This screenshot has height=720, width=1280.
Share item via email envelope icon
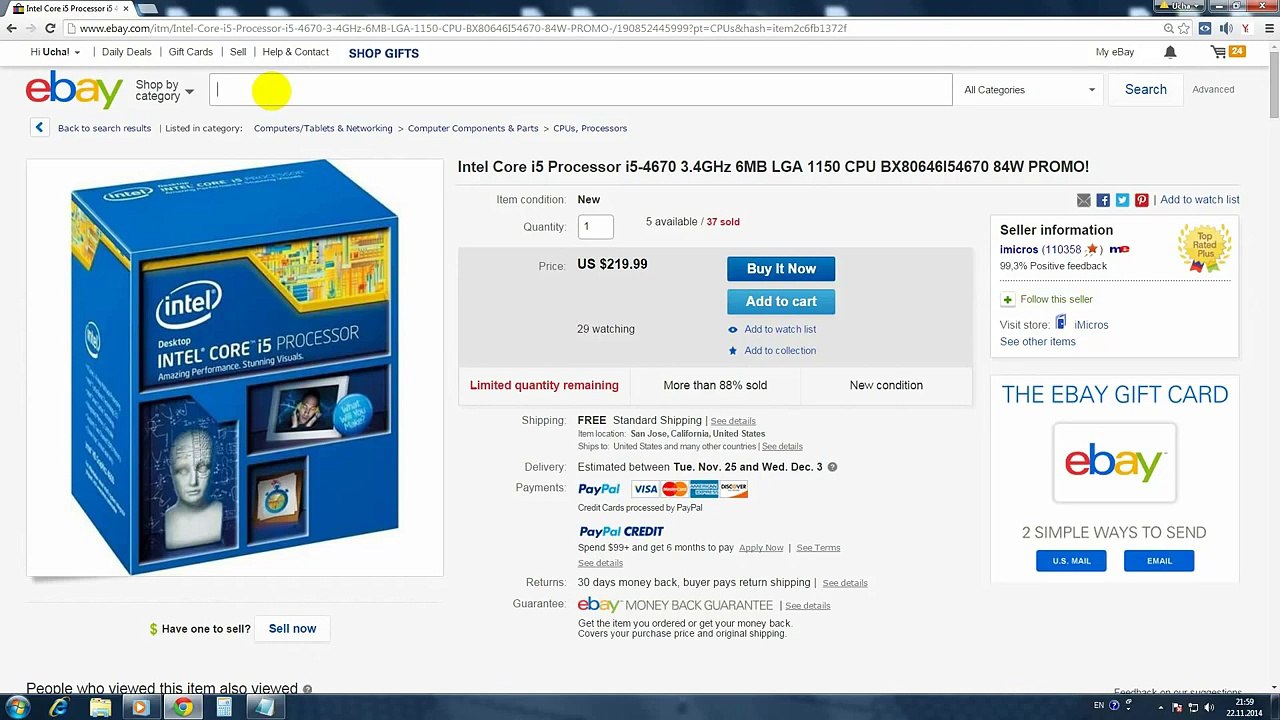1084,200
